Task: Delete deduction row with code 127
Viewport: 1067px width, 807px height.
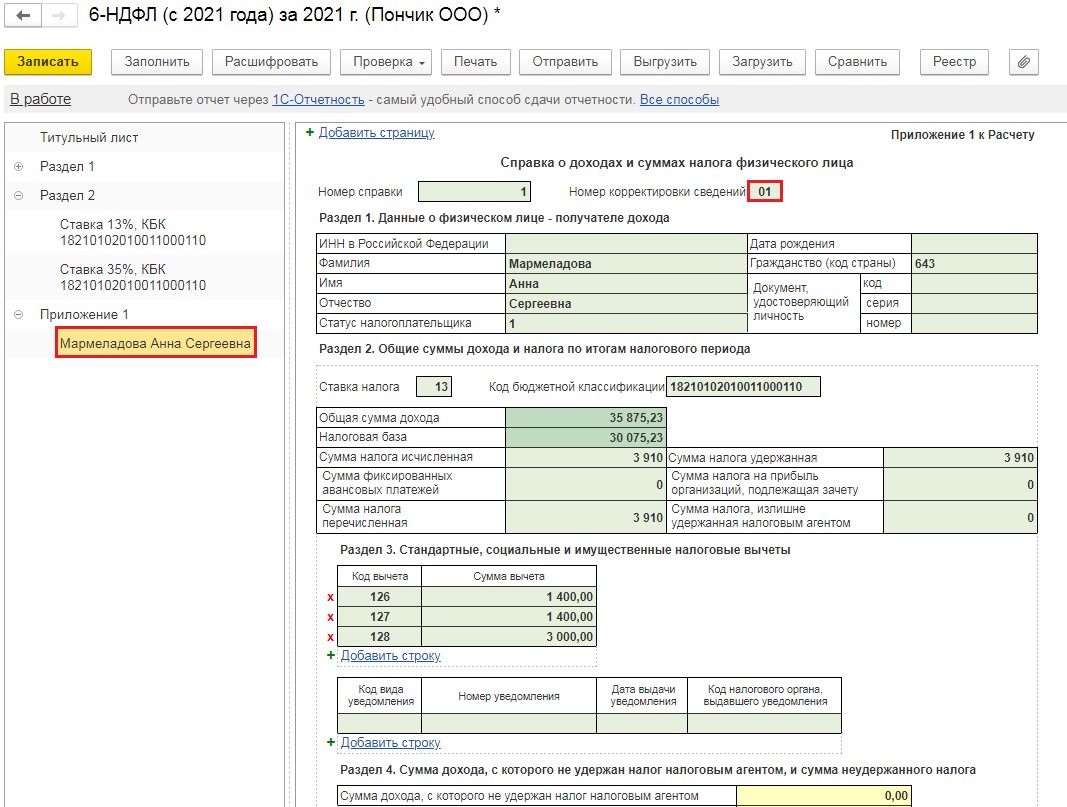Action: [331, 617]
